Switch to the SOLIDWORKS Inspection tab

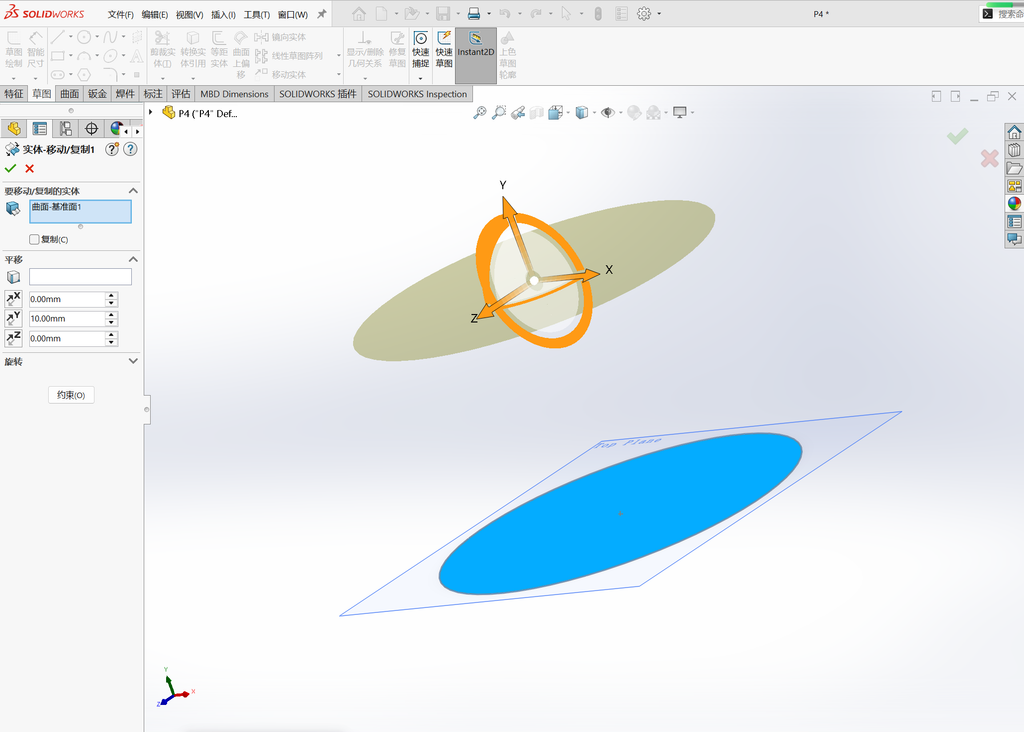[x=417, y=94]
